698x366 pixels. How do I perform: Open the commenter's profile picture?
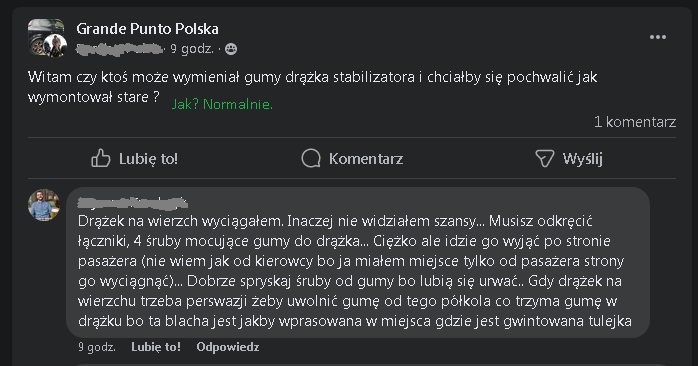tap(44, 205)
